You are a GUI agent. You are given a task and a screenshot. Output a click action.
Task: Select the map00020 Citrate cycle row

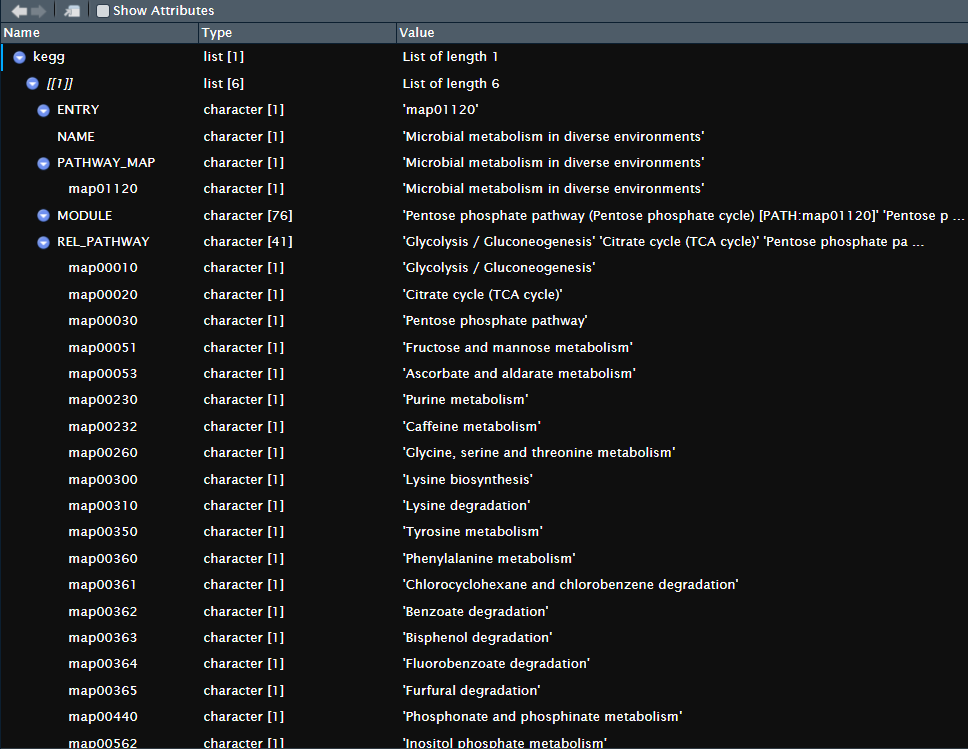click(x=103, y=295)
